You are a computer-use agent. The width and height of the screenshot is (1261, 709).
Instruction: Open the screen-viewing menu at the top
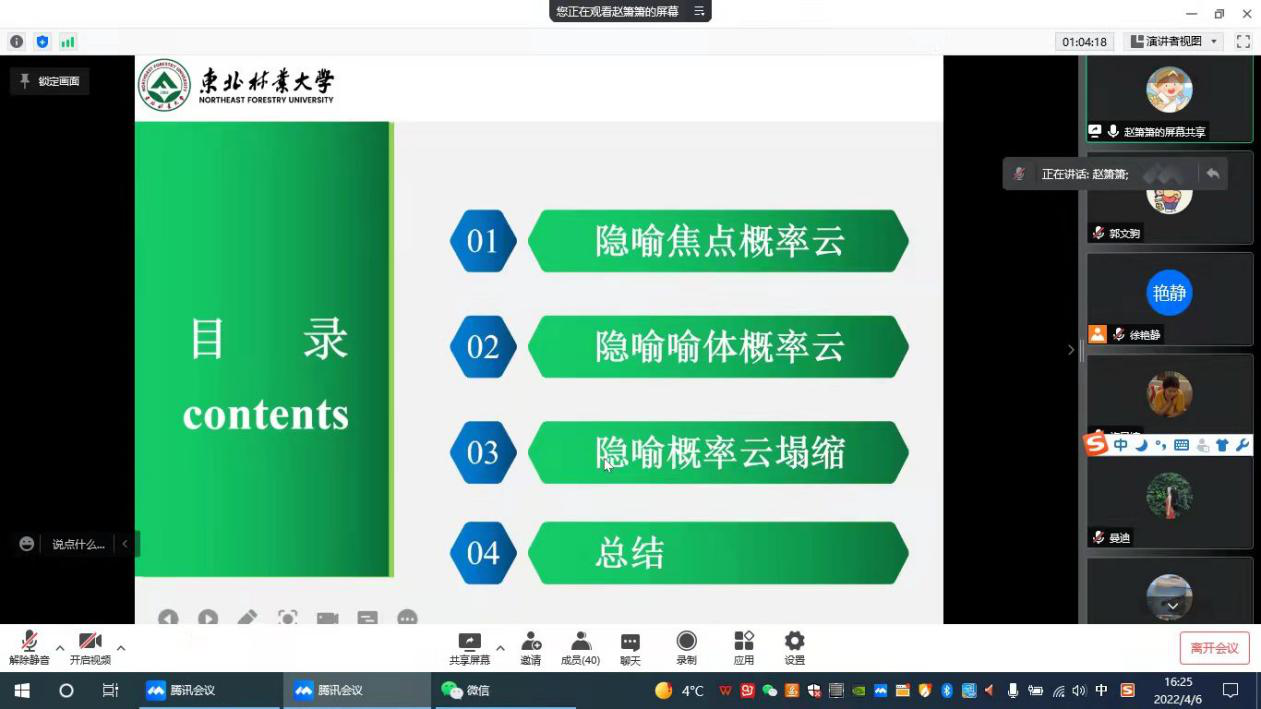699,12
